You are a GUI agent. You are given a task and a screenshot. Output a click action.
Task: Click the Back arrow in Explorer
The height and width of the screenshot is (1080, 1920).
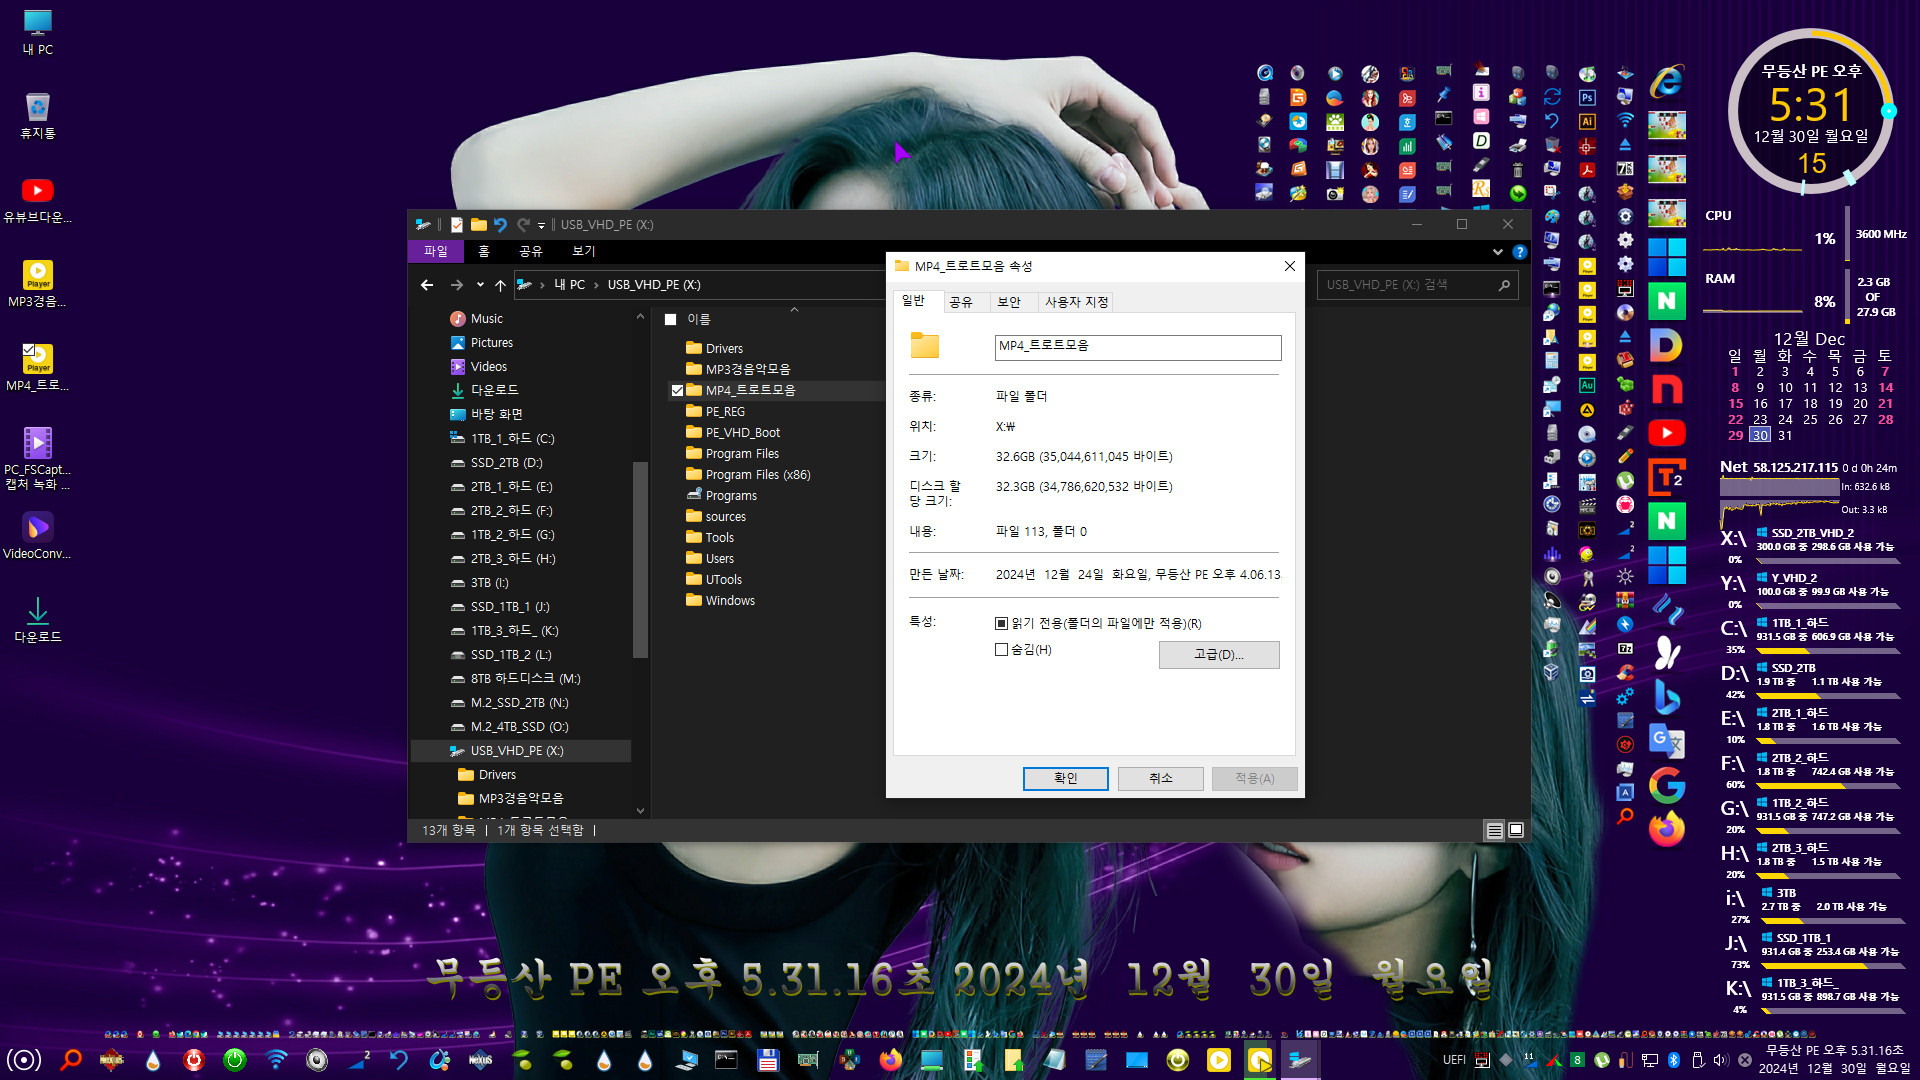pos(427,285)
